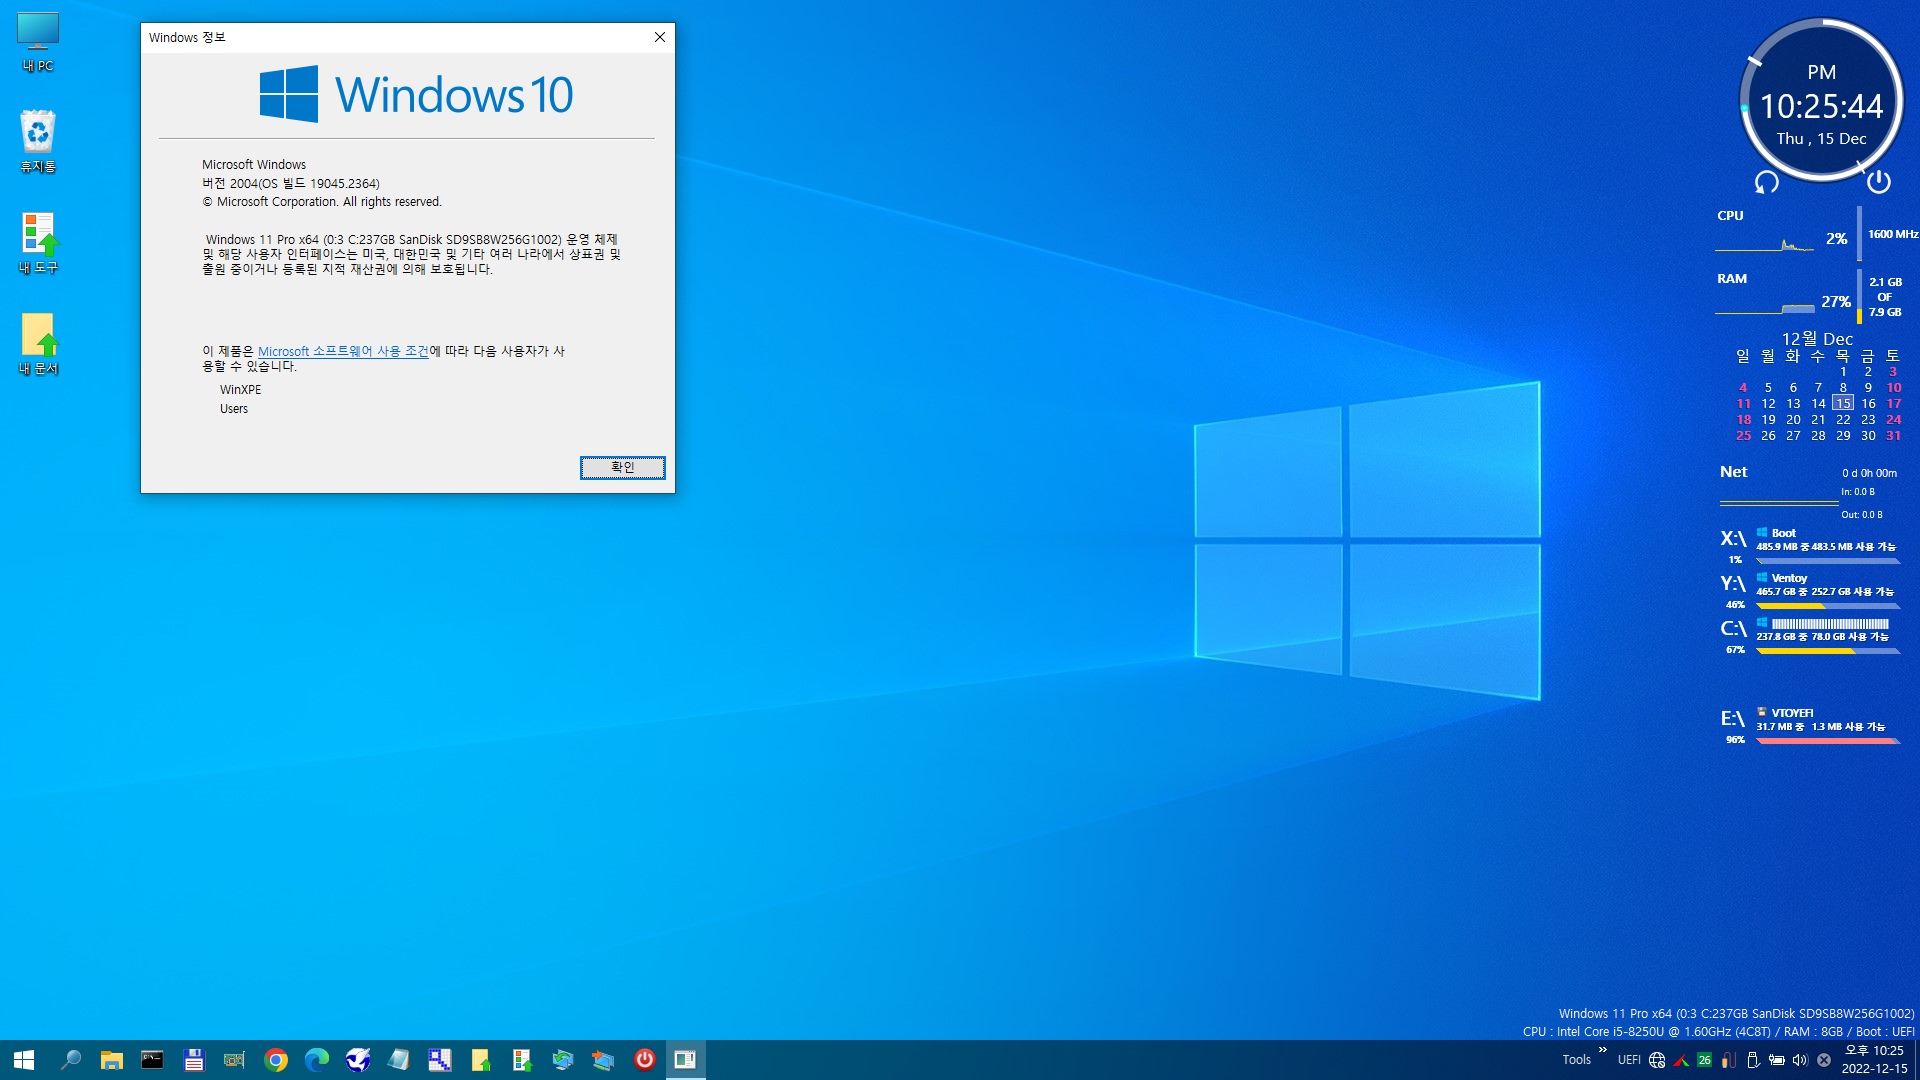The image size is (1920, 1080).
Task: Click the C:\ drive usage bar
Action: tap(1828, 651)
